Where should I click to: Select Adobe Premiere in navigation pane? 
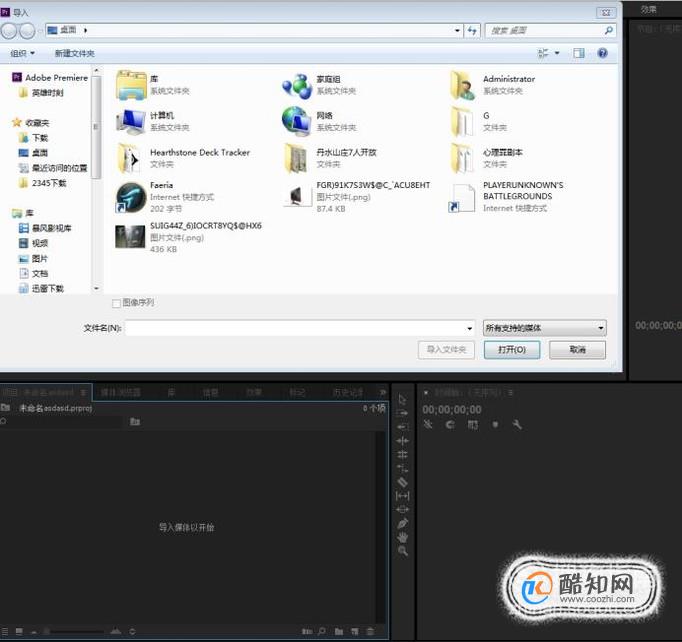click(x=50, y=77)
